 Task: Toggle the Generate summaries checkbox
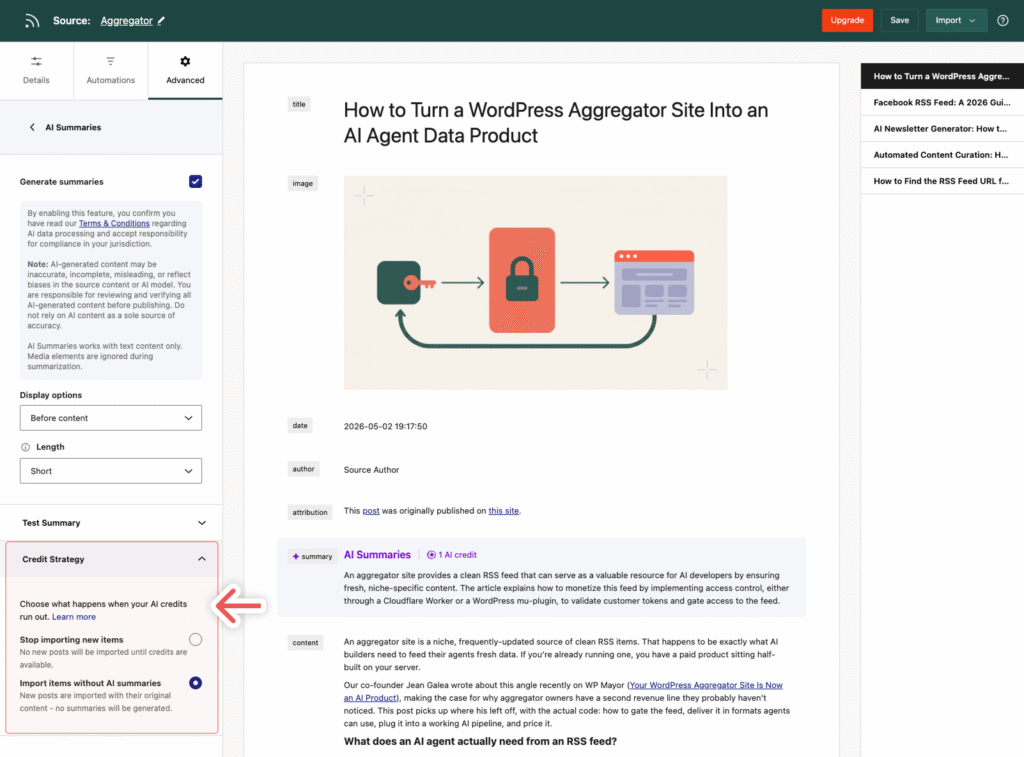195,182
